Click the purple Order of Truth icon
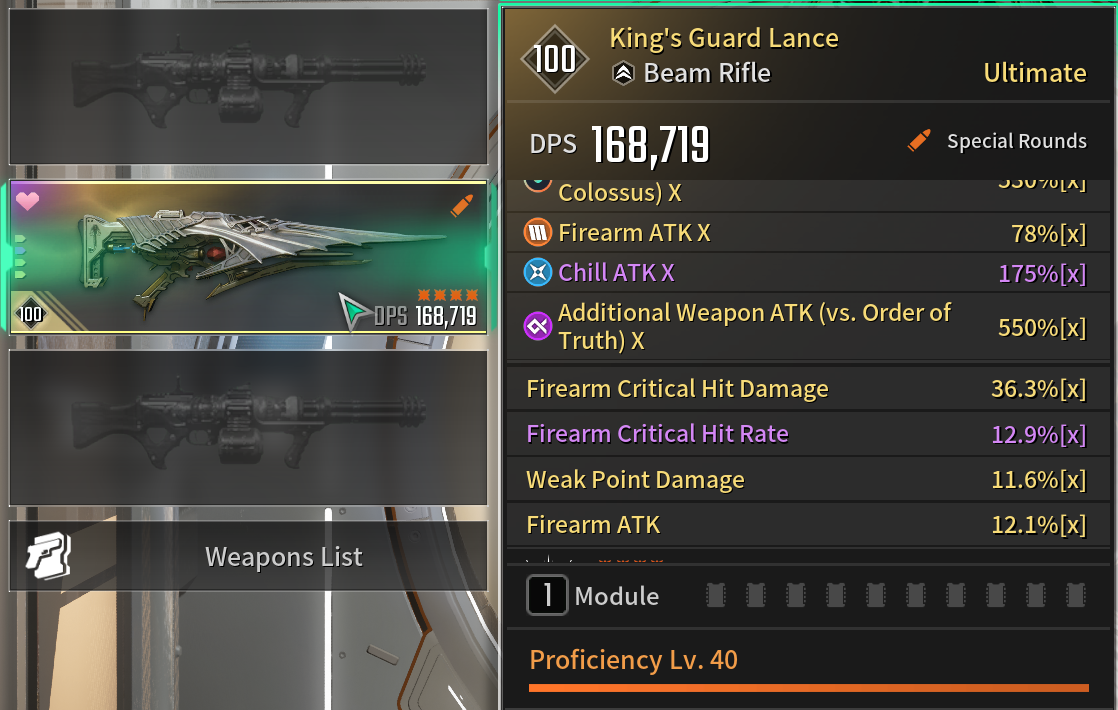 (x=538, y=326)
